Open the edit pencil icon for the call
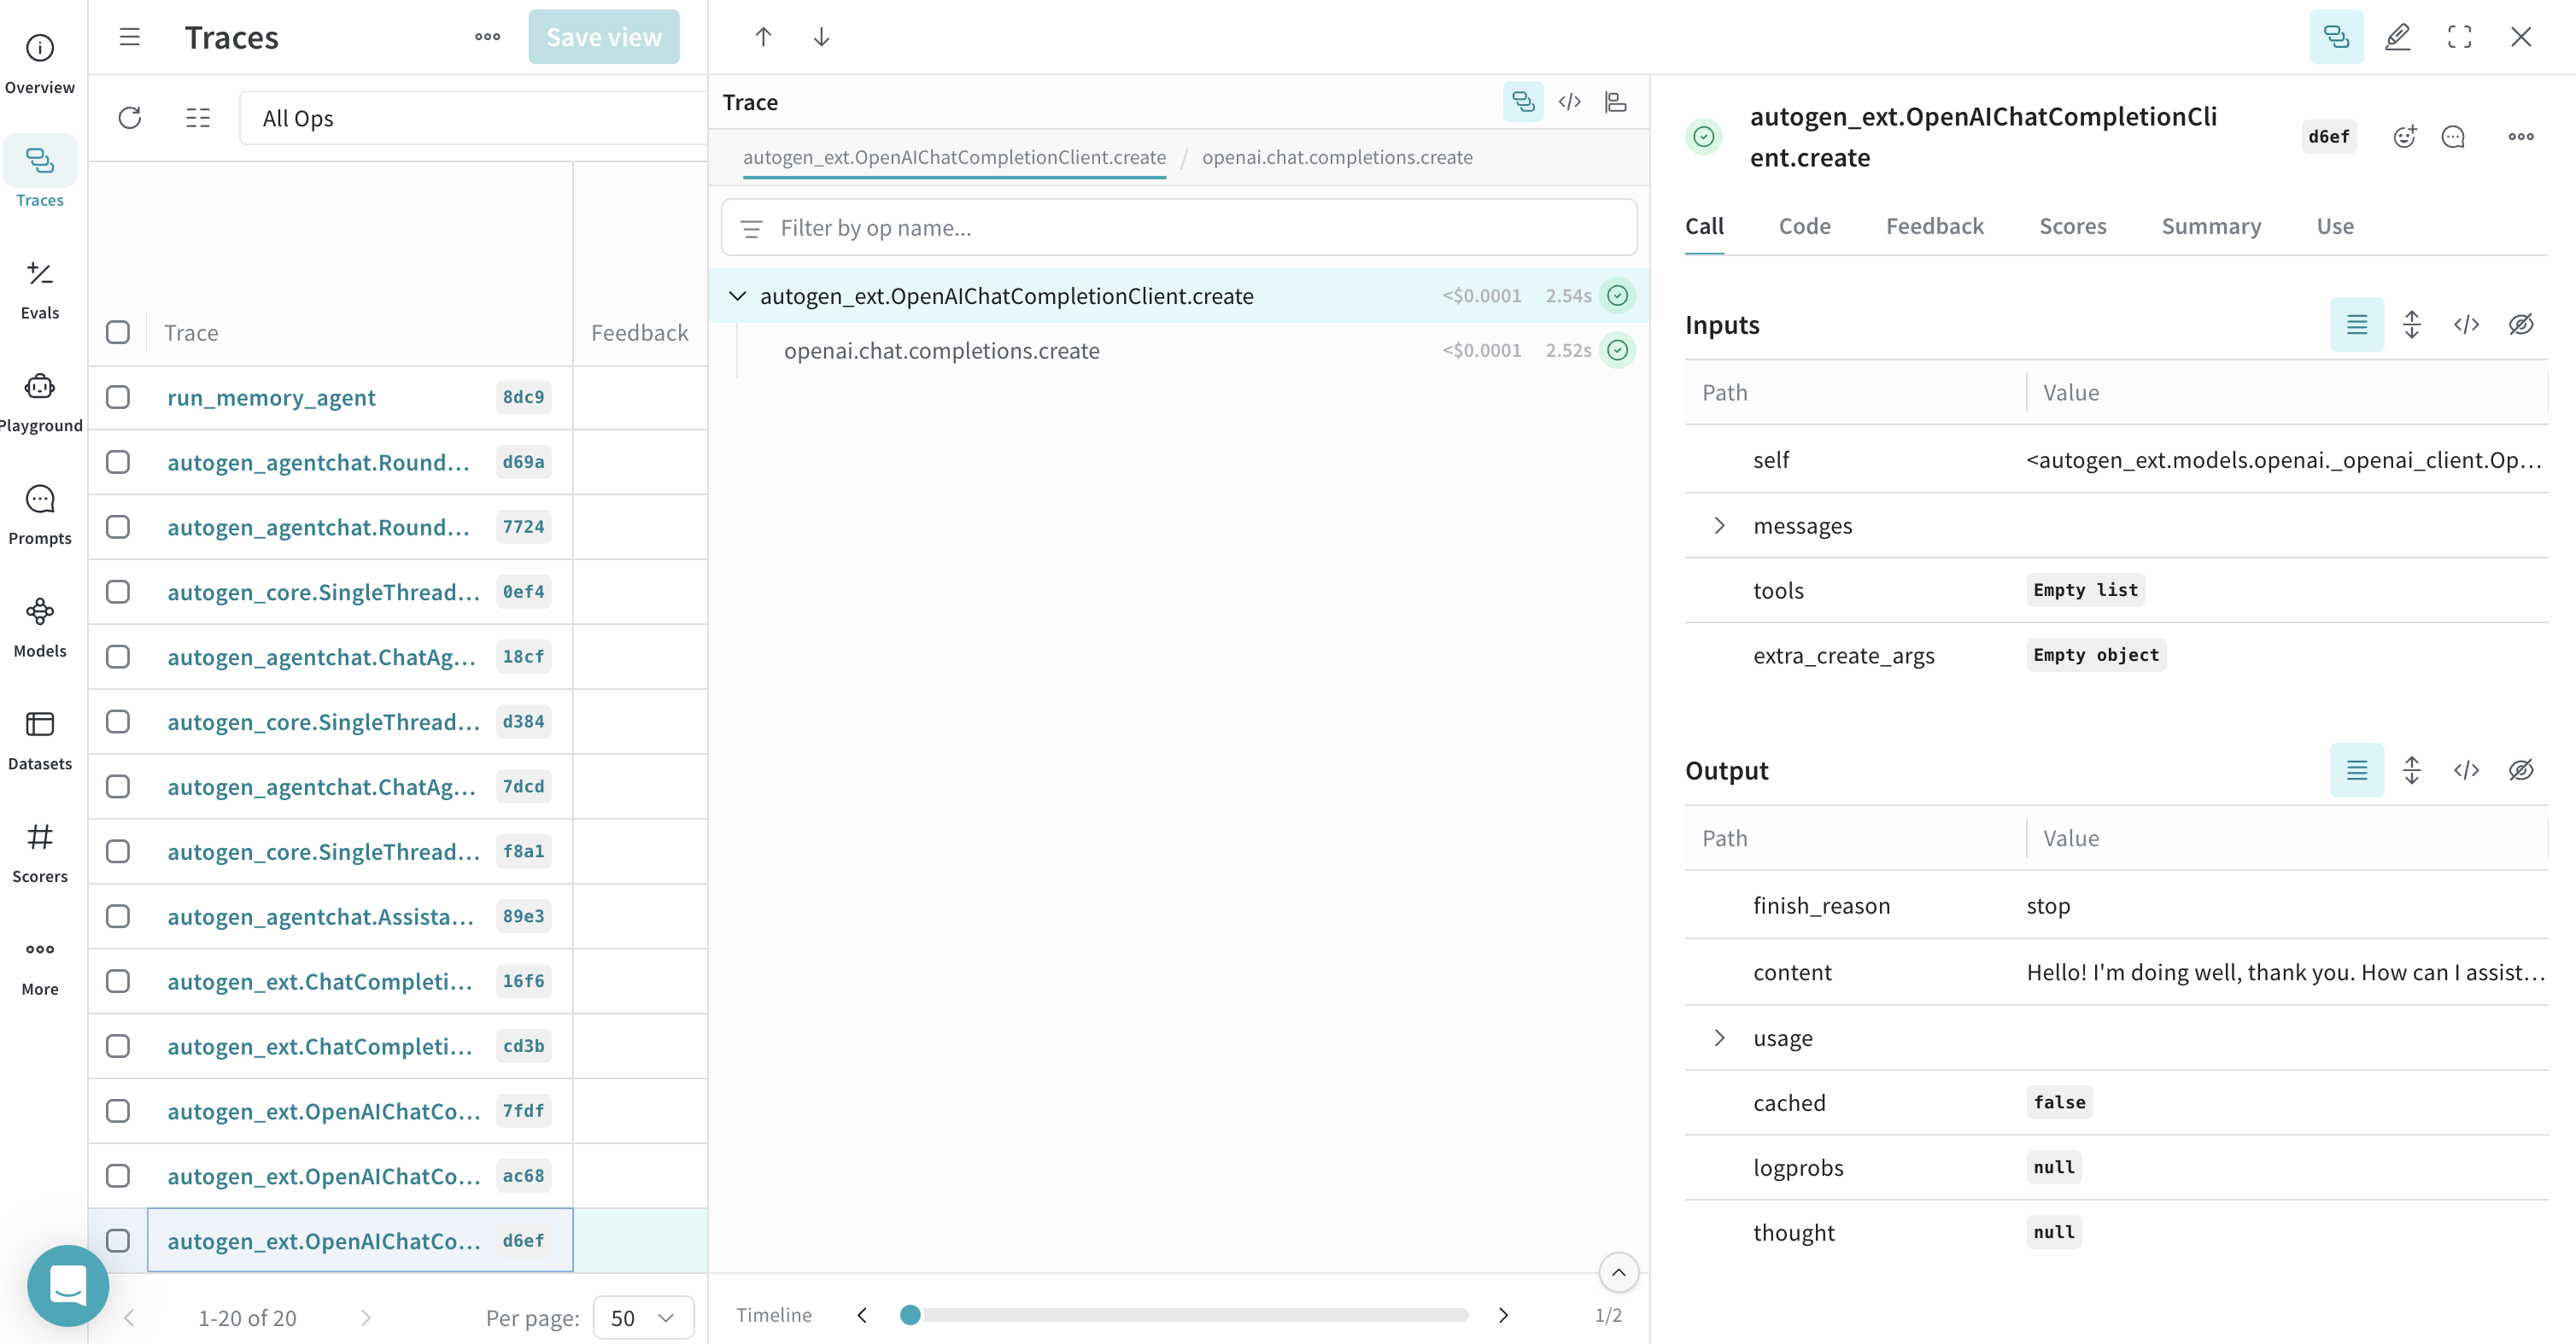 pyautogui.click(x=2398, y=36)
